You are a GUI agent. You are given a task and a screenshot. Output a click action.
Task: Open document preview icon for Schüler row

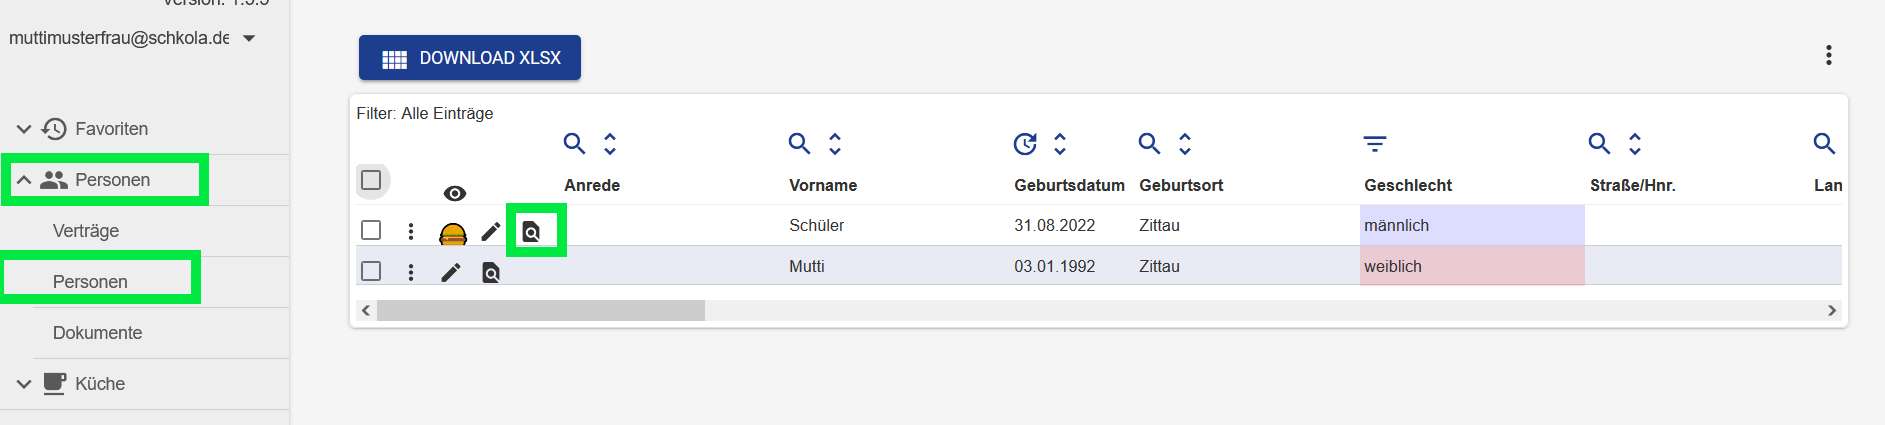[531, 232]
